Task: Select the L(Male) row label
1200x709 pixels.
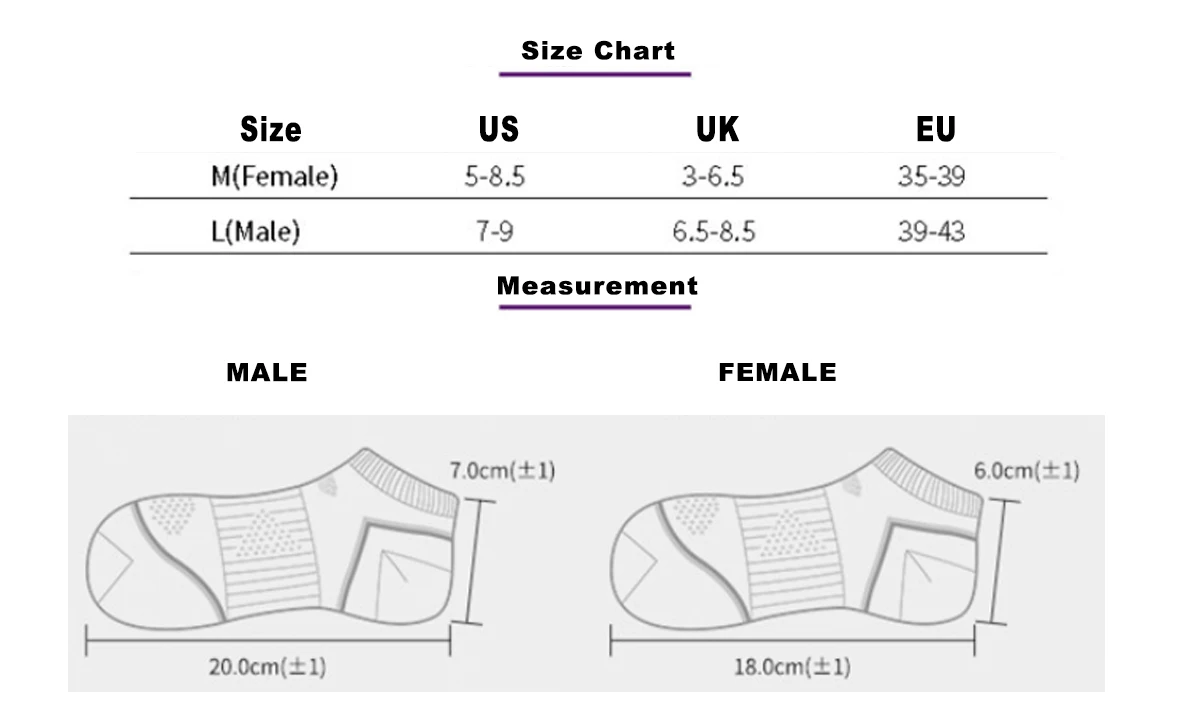Action: pyautogui.click(x=256, y=233)
